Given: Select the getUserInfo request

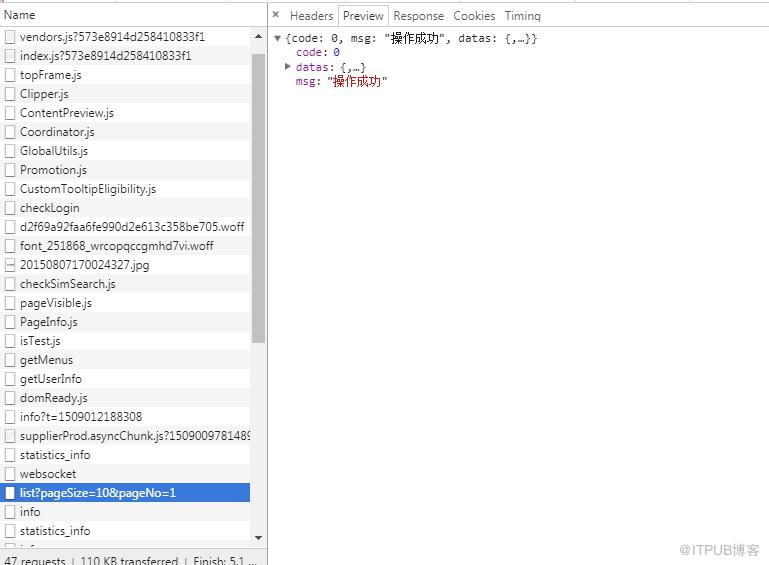Looking at the screenshot, I should point(127,379).
